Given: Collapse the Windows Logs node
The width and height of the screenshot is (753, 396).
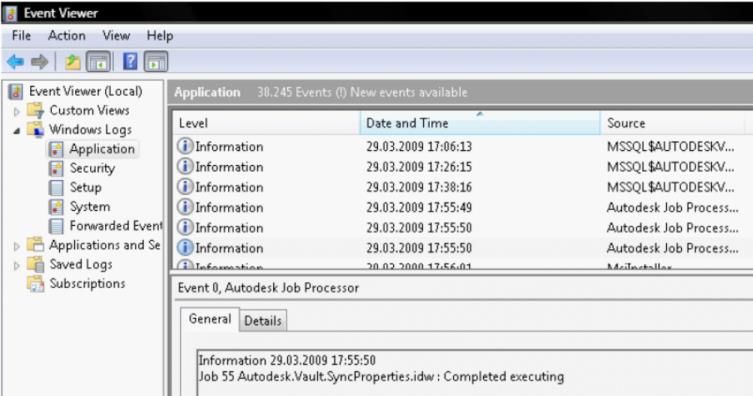Looking at the screenshot, I should (x=17, y=131).
